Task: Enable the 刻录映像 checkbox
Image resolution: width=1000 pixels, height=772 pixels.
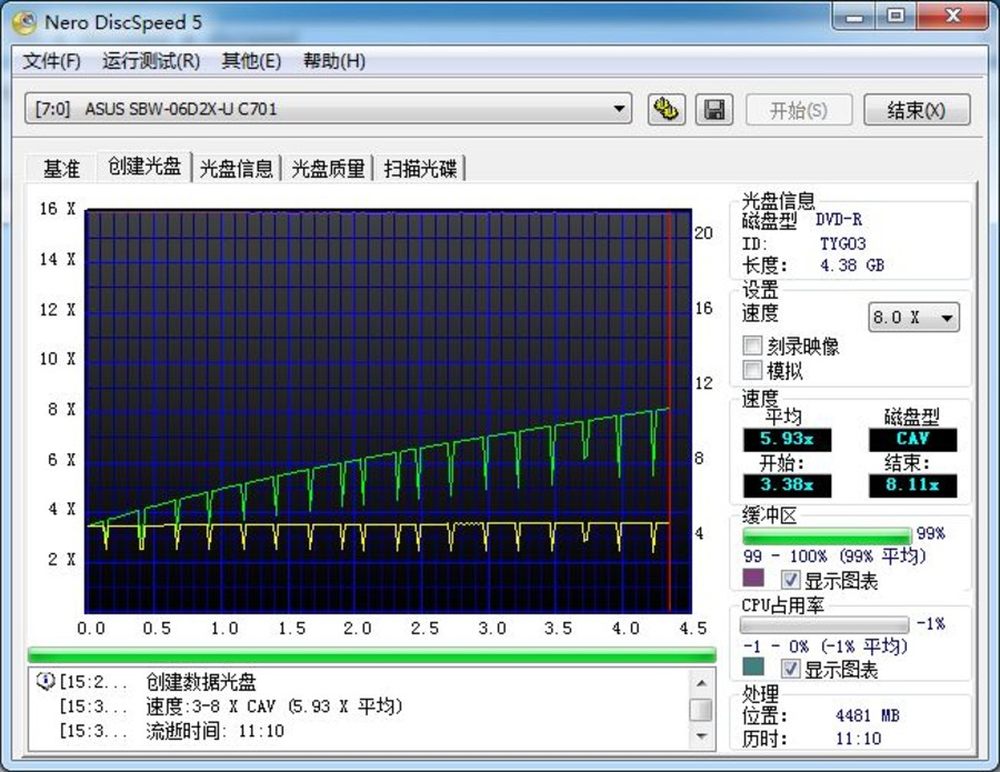Action: click(x=753, y=346)
